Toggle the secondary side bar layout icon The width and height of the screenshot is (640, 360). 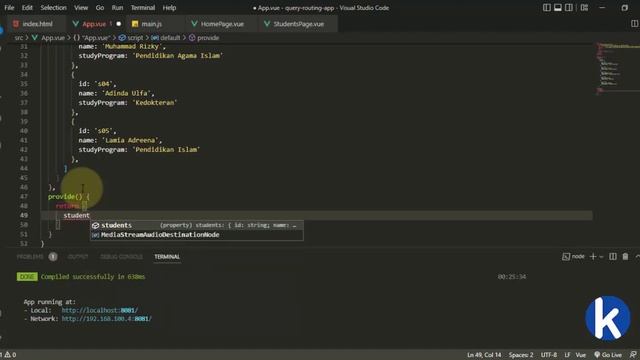pyautogui.click(x=569, y=8)
